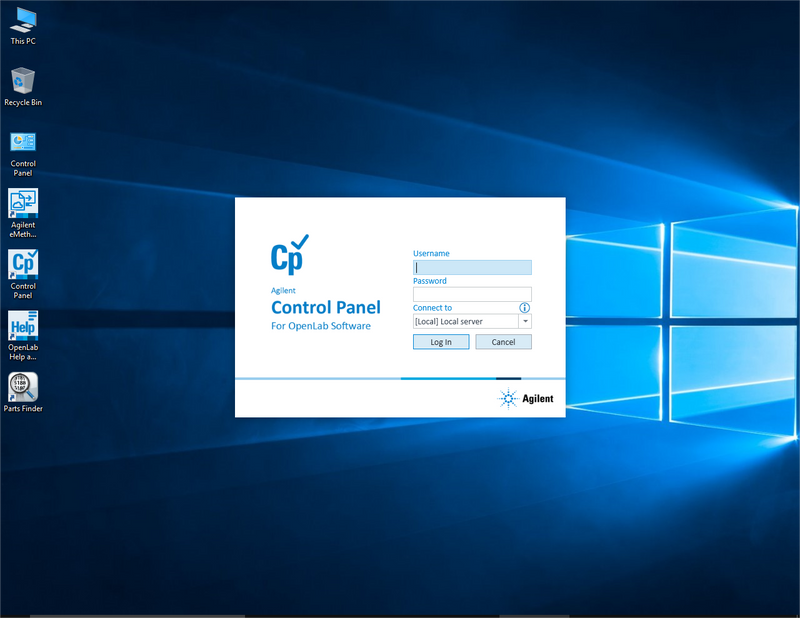Viewport: 800px width, 618px height.
Task: Click the info icon beside Connect to
Action: coord(524,308)
